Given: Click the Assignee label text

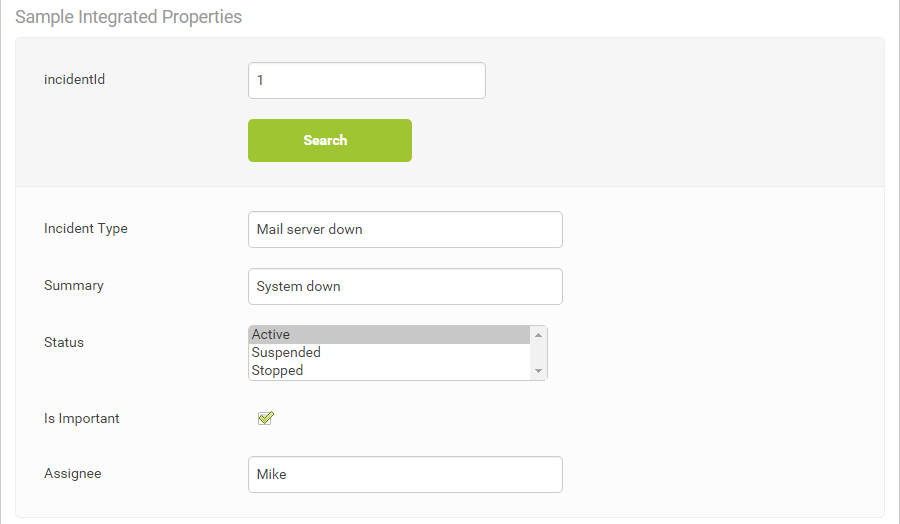Looking at the screenshot, I should [x=73, y=473].
